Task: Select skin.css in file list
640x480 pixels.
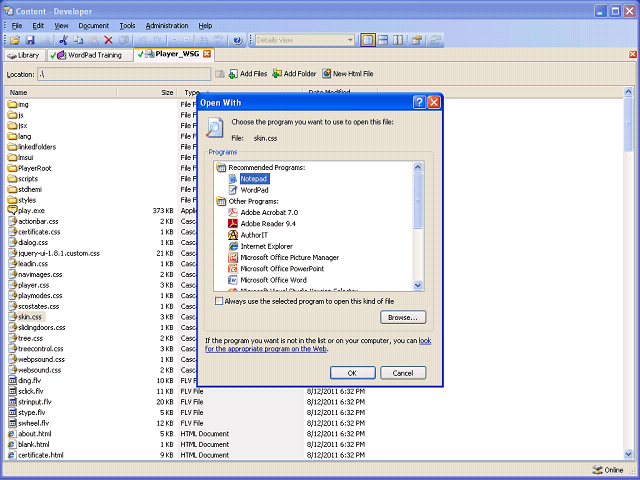Action: pyautogui.click(x=27, y=317)
